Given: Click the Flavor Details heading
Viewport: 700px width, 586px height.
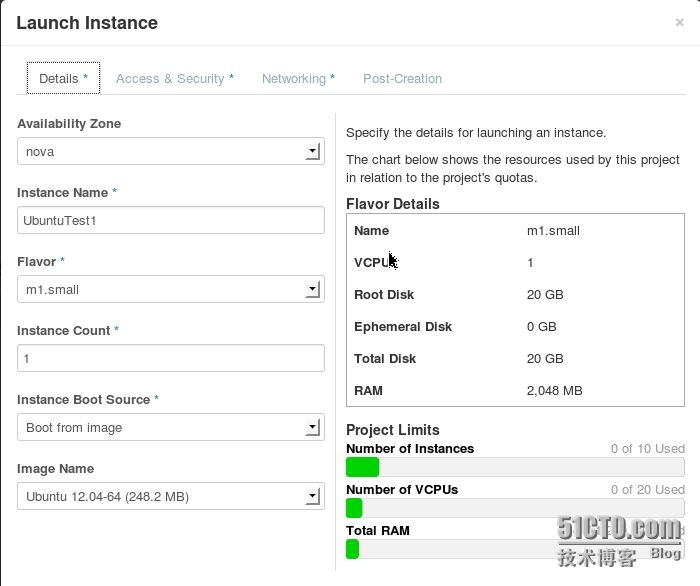Looking at the screenshot, I should (x=393, y=204).
